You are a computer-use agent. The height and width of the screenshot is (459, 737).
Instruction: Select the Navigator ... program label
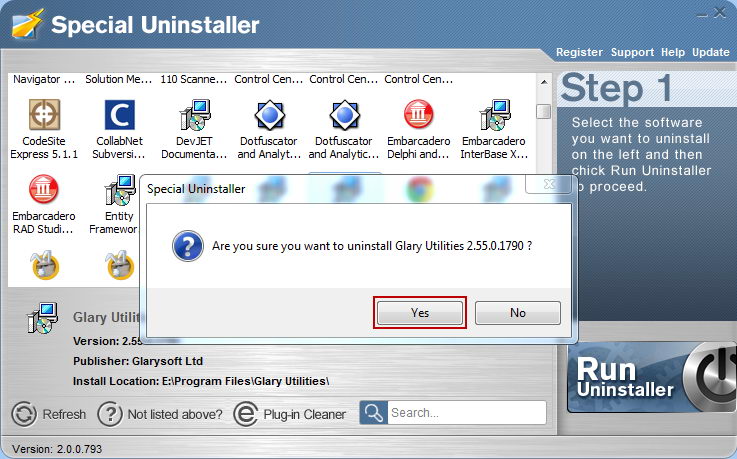coord(44,79)
